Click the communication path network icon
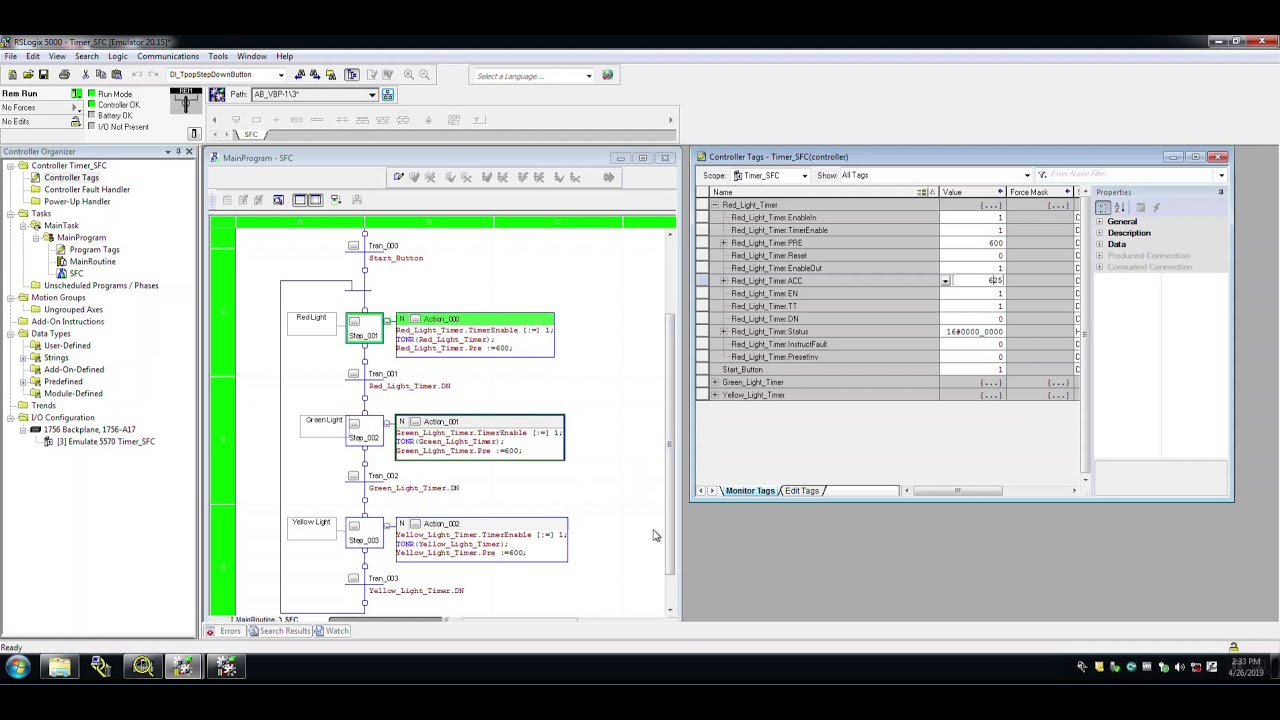 point(388,95)
